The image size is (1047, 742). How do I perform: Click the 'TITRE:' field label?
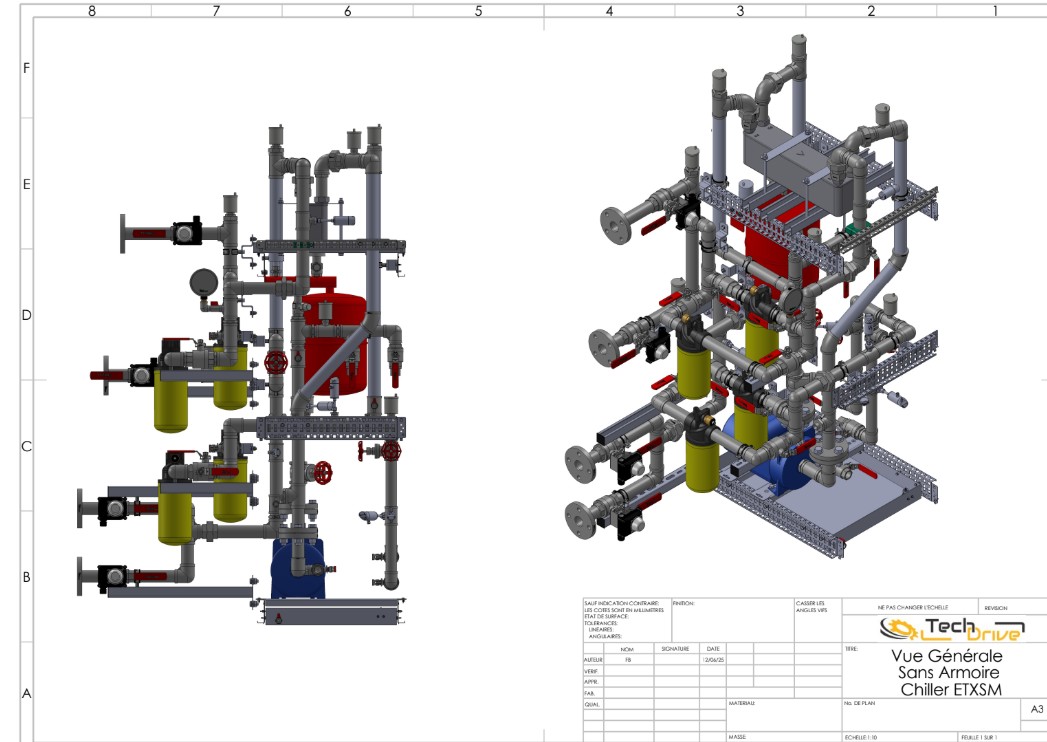(851, 648)
